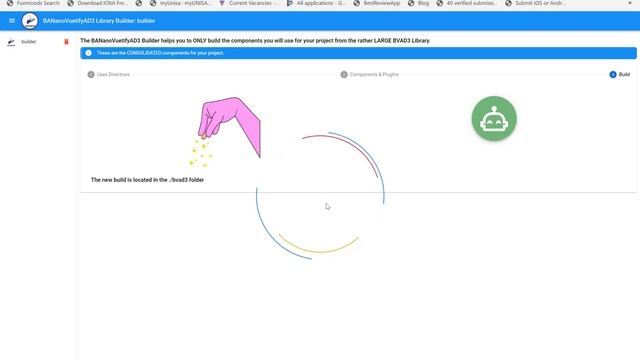
Task: Click the app title 'BANanoVuetifyAD3 Library Builder: builder'
Action: (99, 21)
